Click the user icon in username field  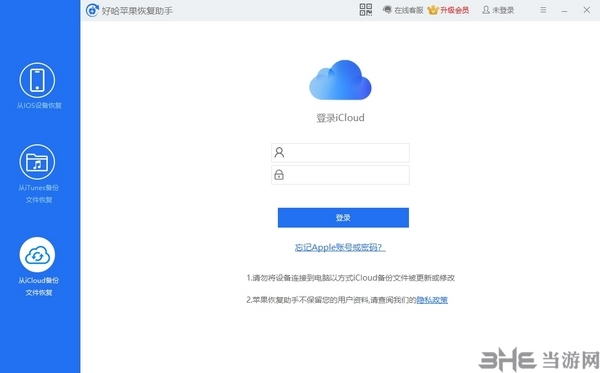point(279,153)
